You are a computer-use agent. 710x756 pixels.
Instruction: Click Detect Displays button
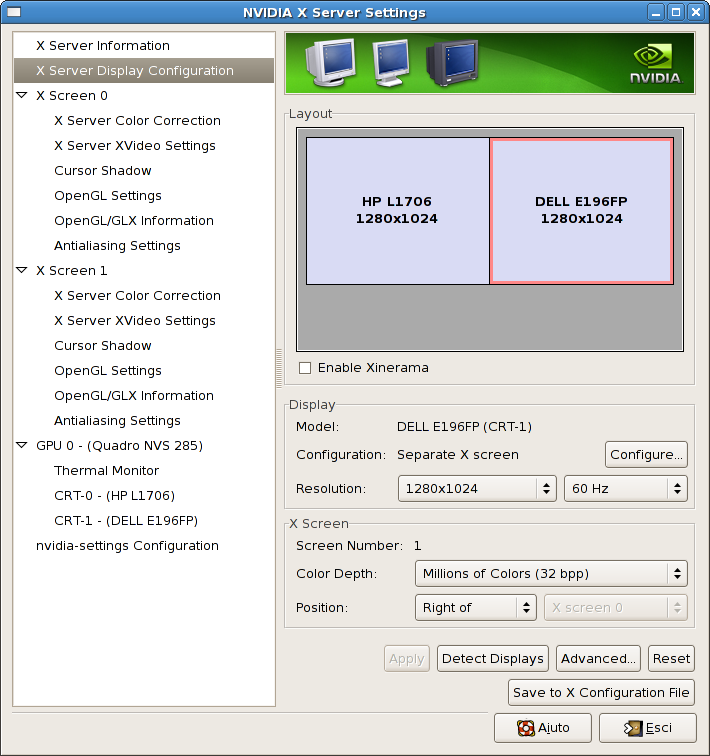tap(493, 659)
